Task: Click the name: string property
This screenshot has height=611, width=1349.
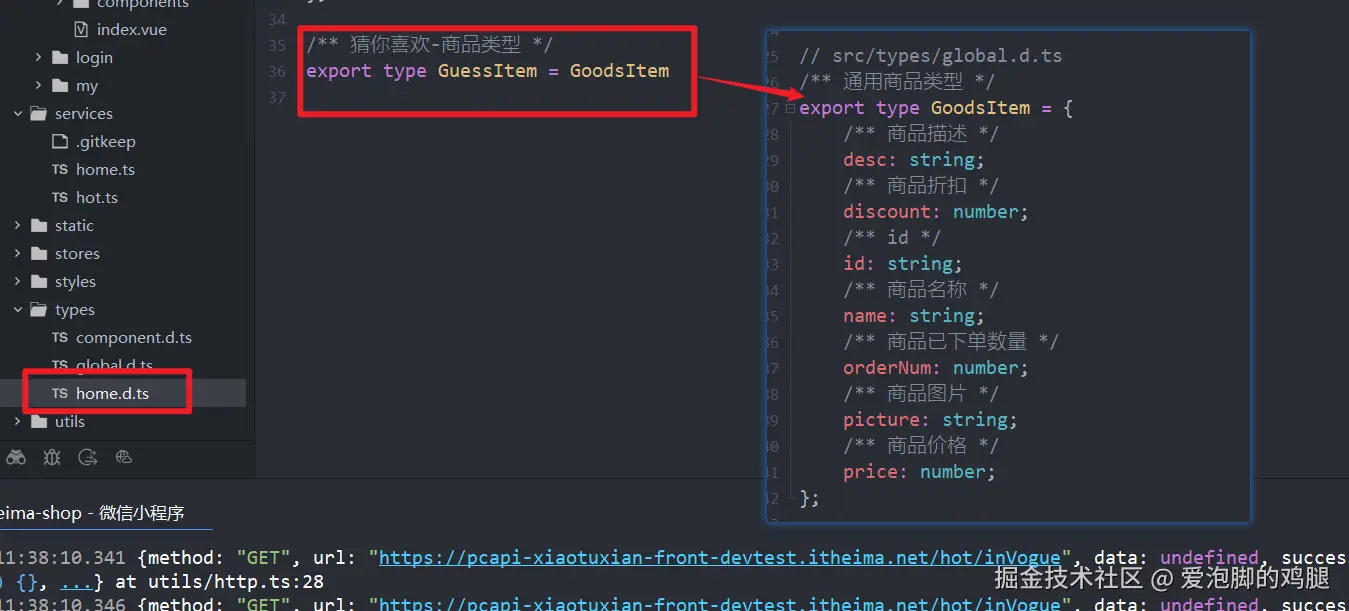Action: coord(913,316)
